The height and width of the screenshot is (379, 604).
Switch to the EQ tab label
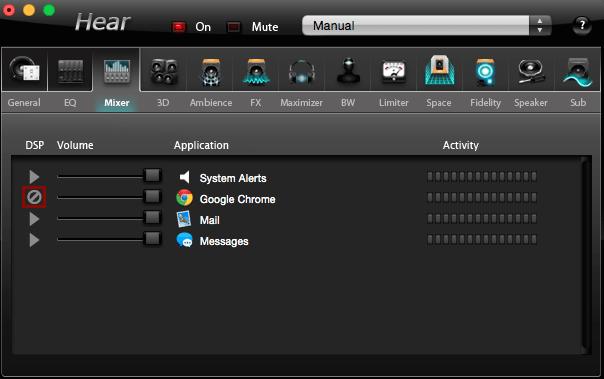[70, 103]
